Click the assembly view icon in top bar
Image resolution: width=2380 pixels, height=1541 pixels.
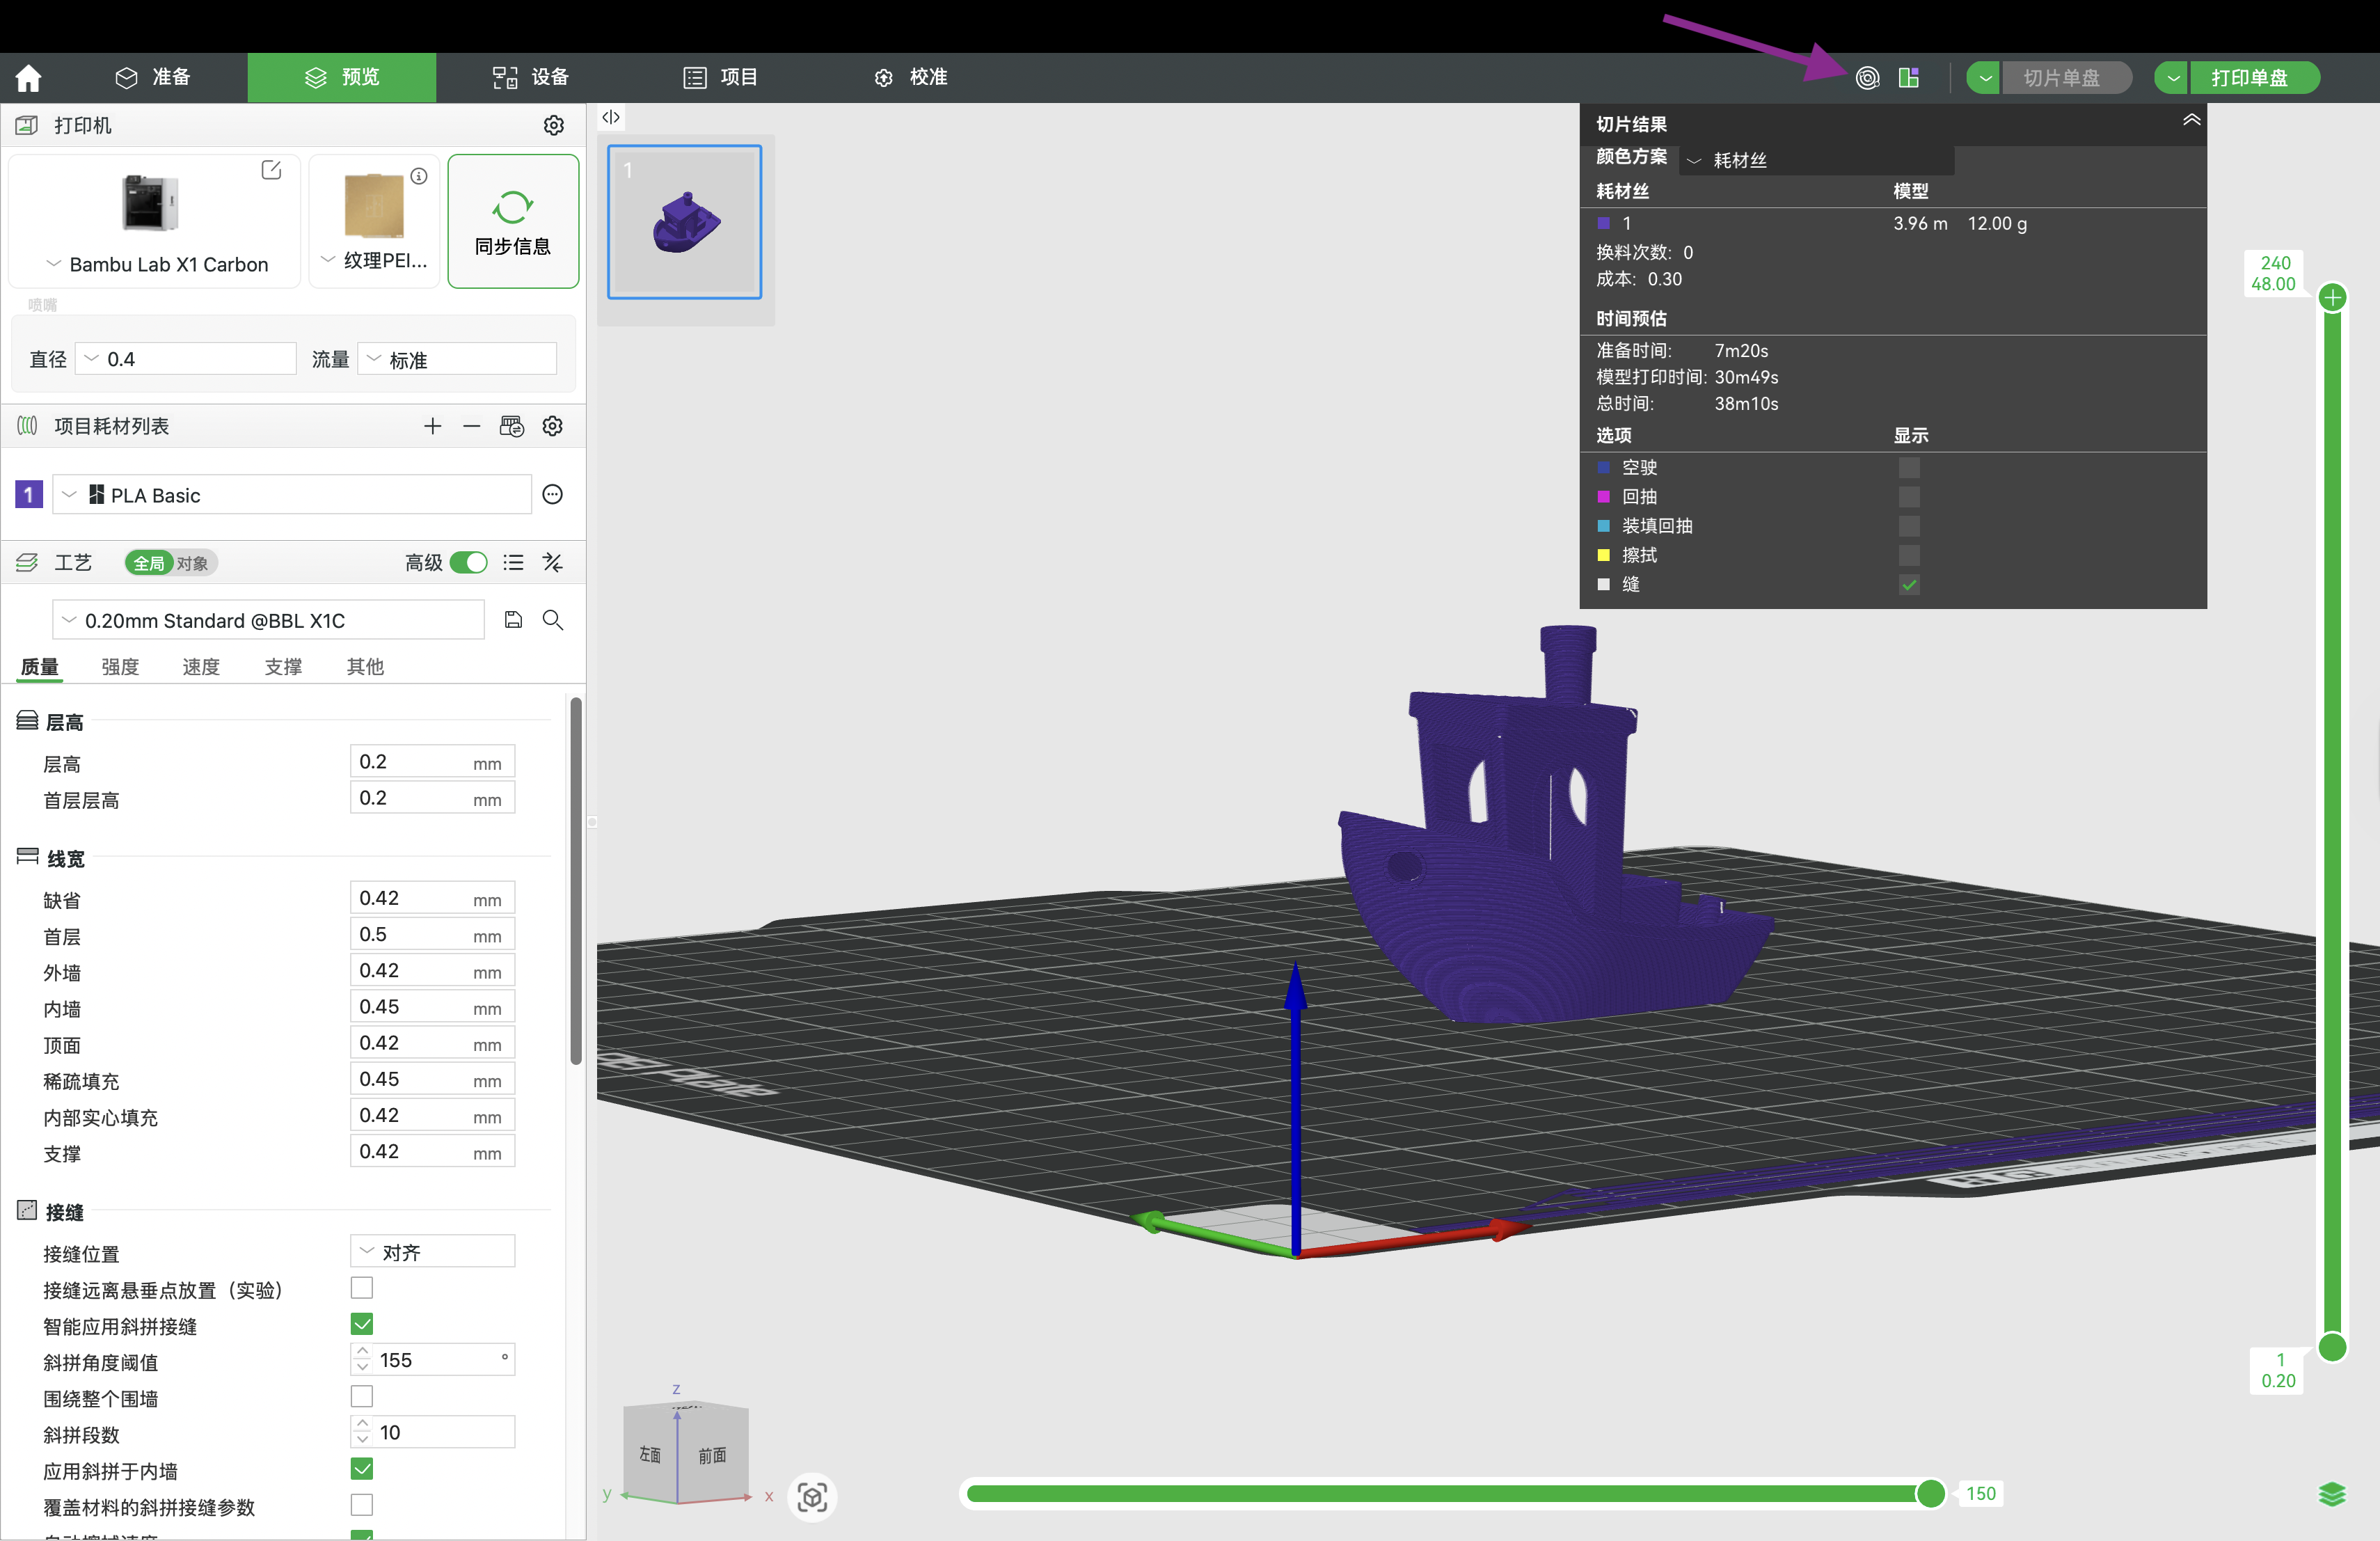point(1908,77)
